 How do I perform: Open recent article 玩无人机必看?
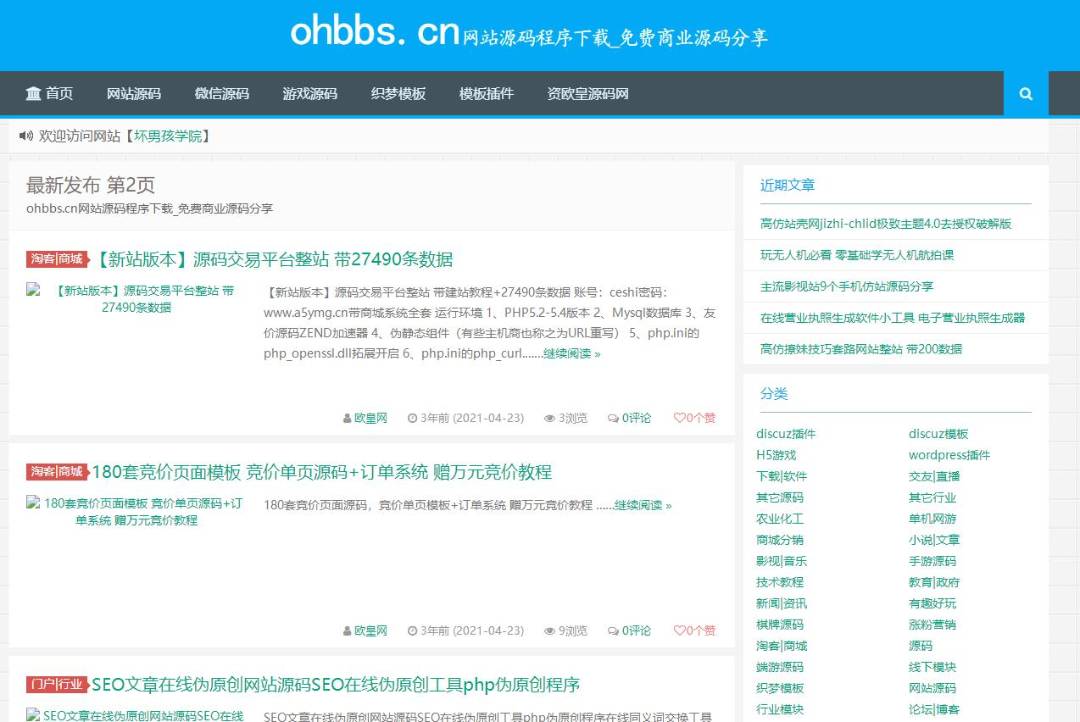[x=857, y=255]
